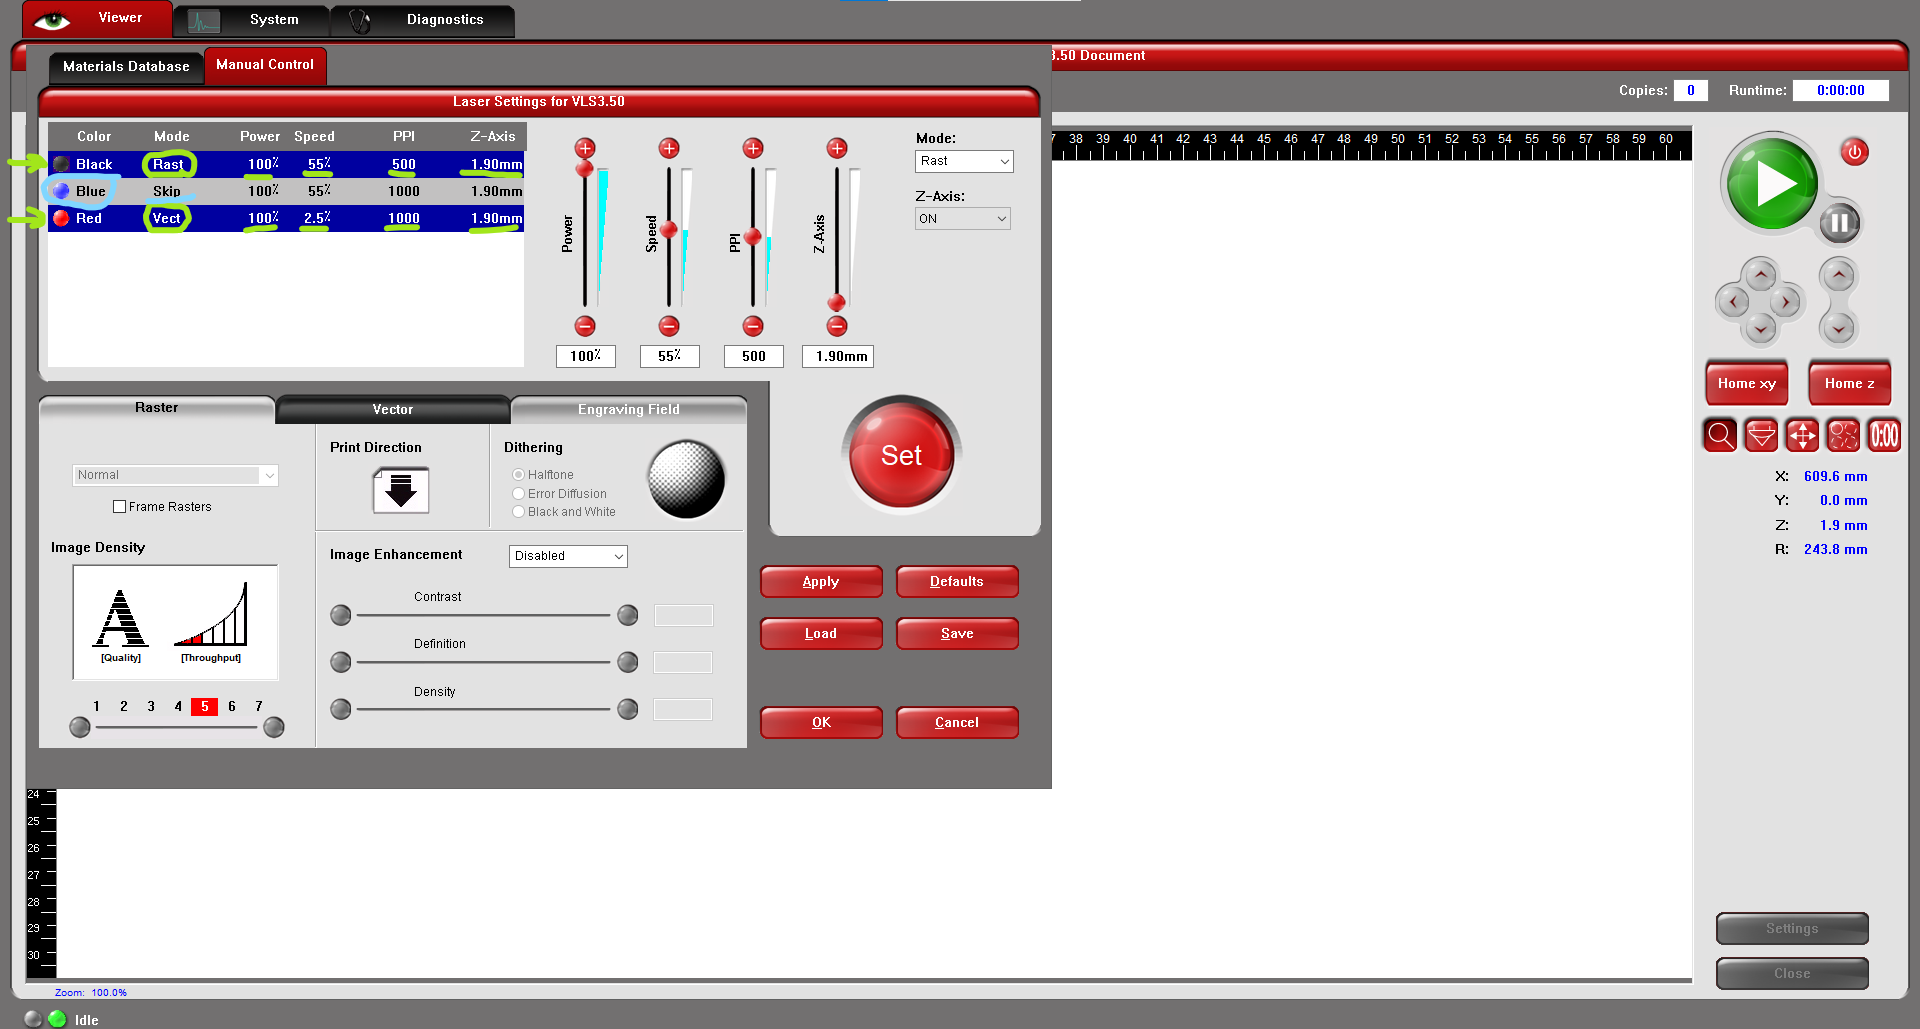Increase Z-Axis with the plus button

[x=837, y=148]
